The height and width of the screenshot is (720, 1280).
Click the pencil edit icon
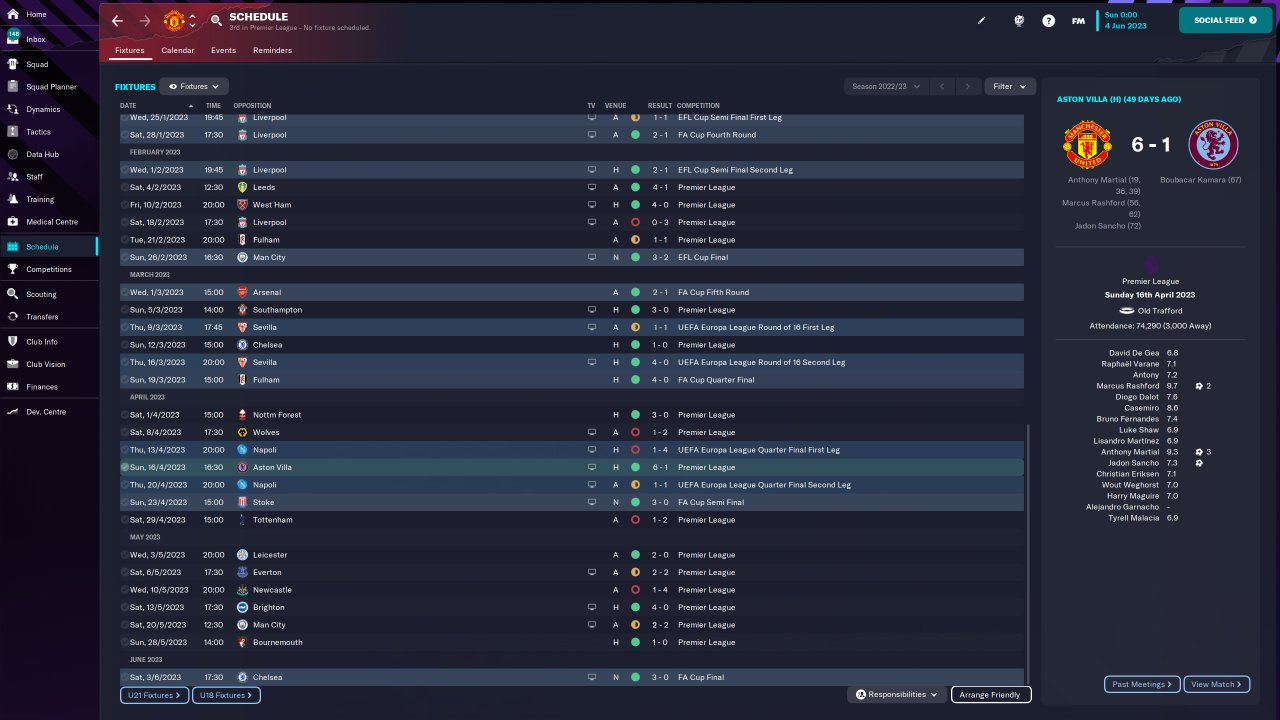982,20
